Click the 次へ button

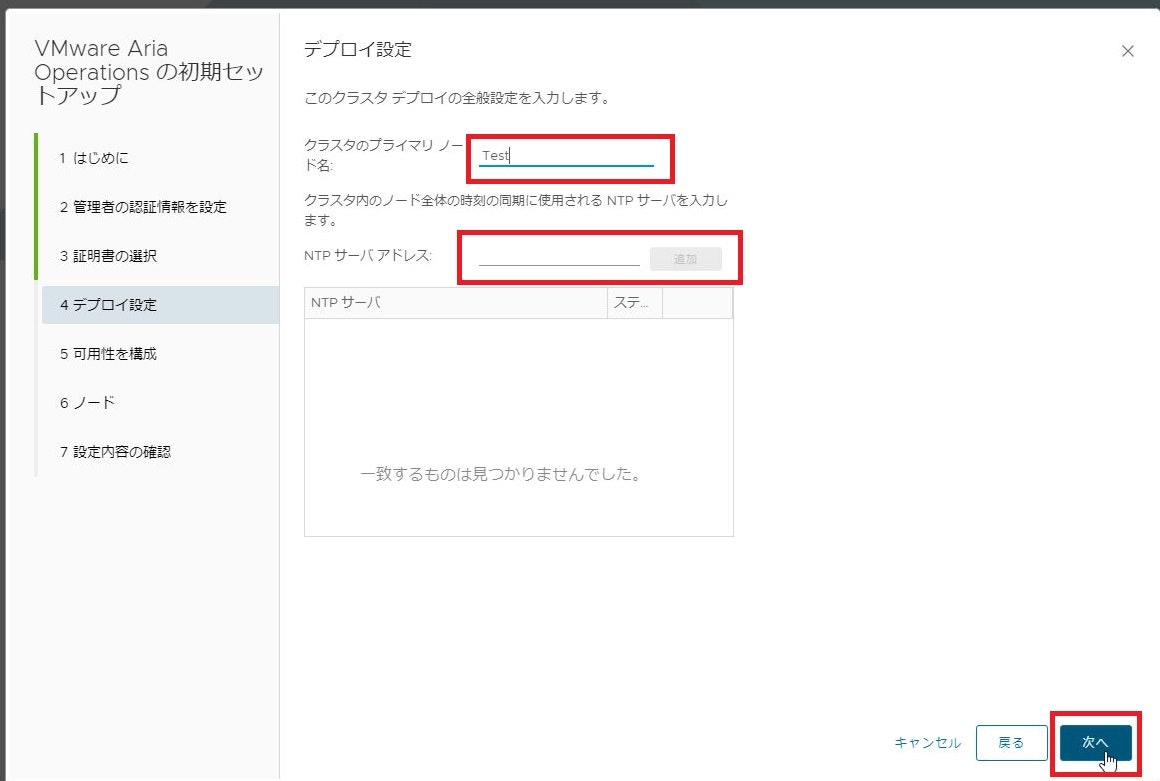pyautogui.click(x=1096, y=743)
